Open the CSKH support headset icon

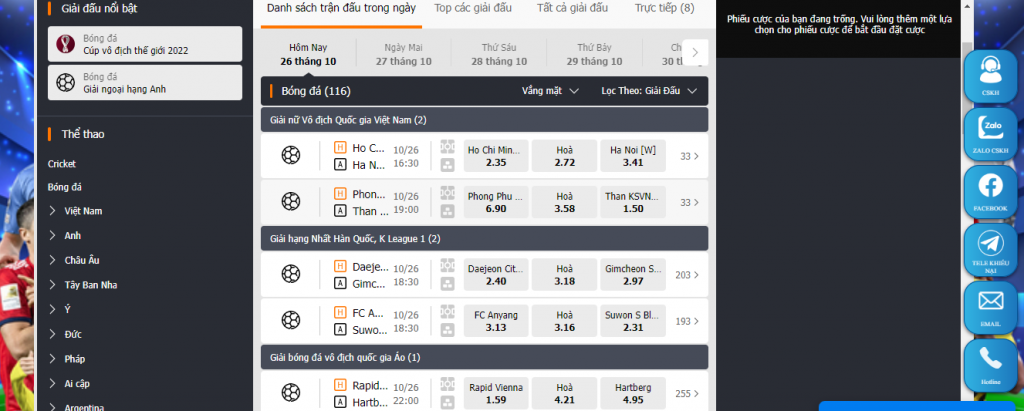click(x=991, y=76)
